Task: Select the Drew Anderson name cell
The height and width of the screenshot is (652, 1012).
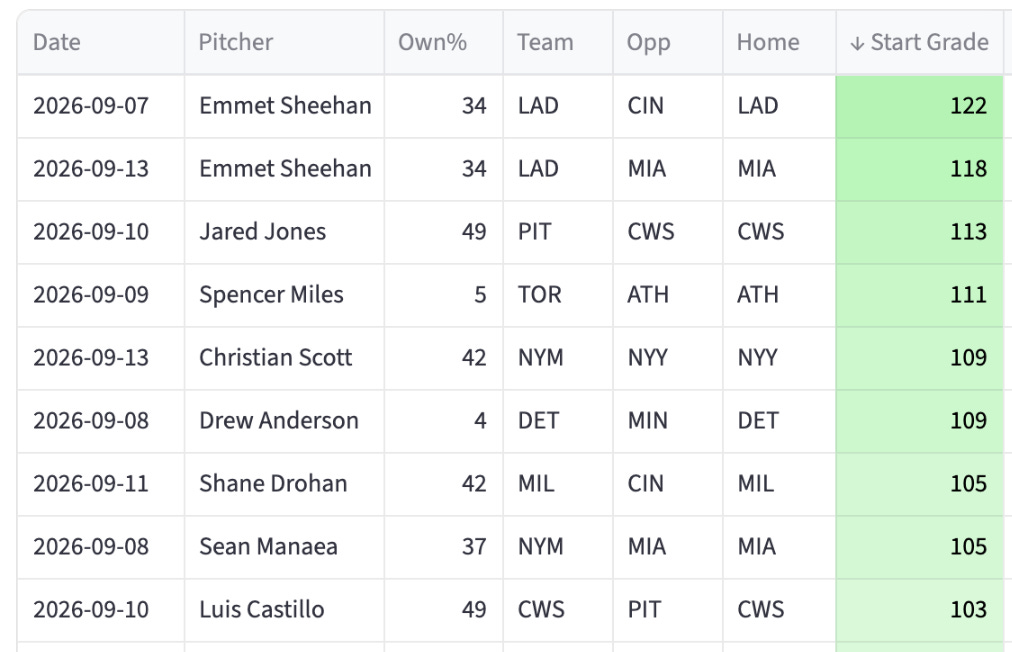Action: (284, 421)
